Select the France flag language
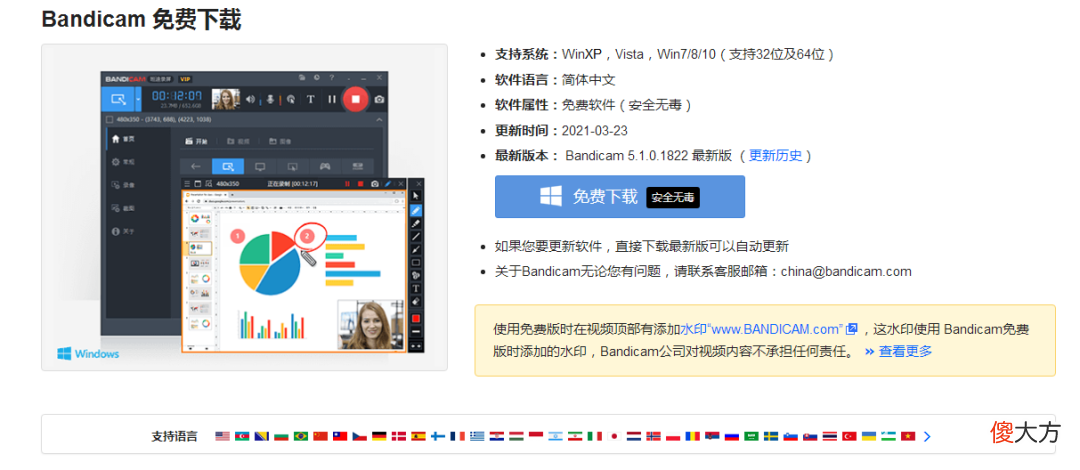 [x=458, y=436]
